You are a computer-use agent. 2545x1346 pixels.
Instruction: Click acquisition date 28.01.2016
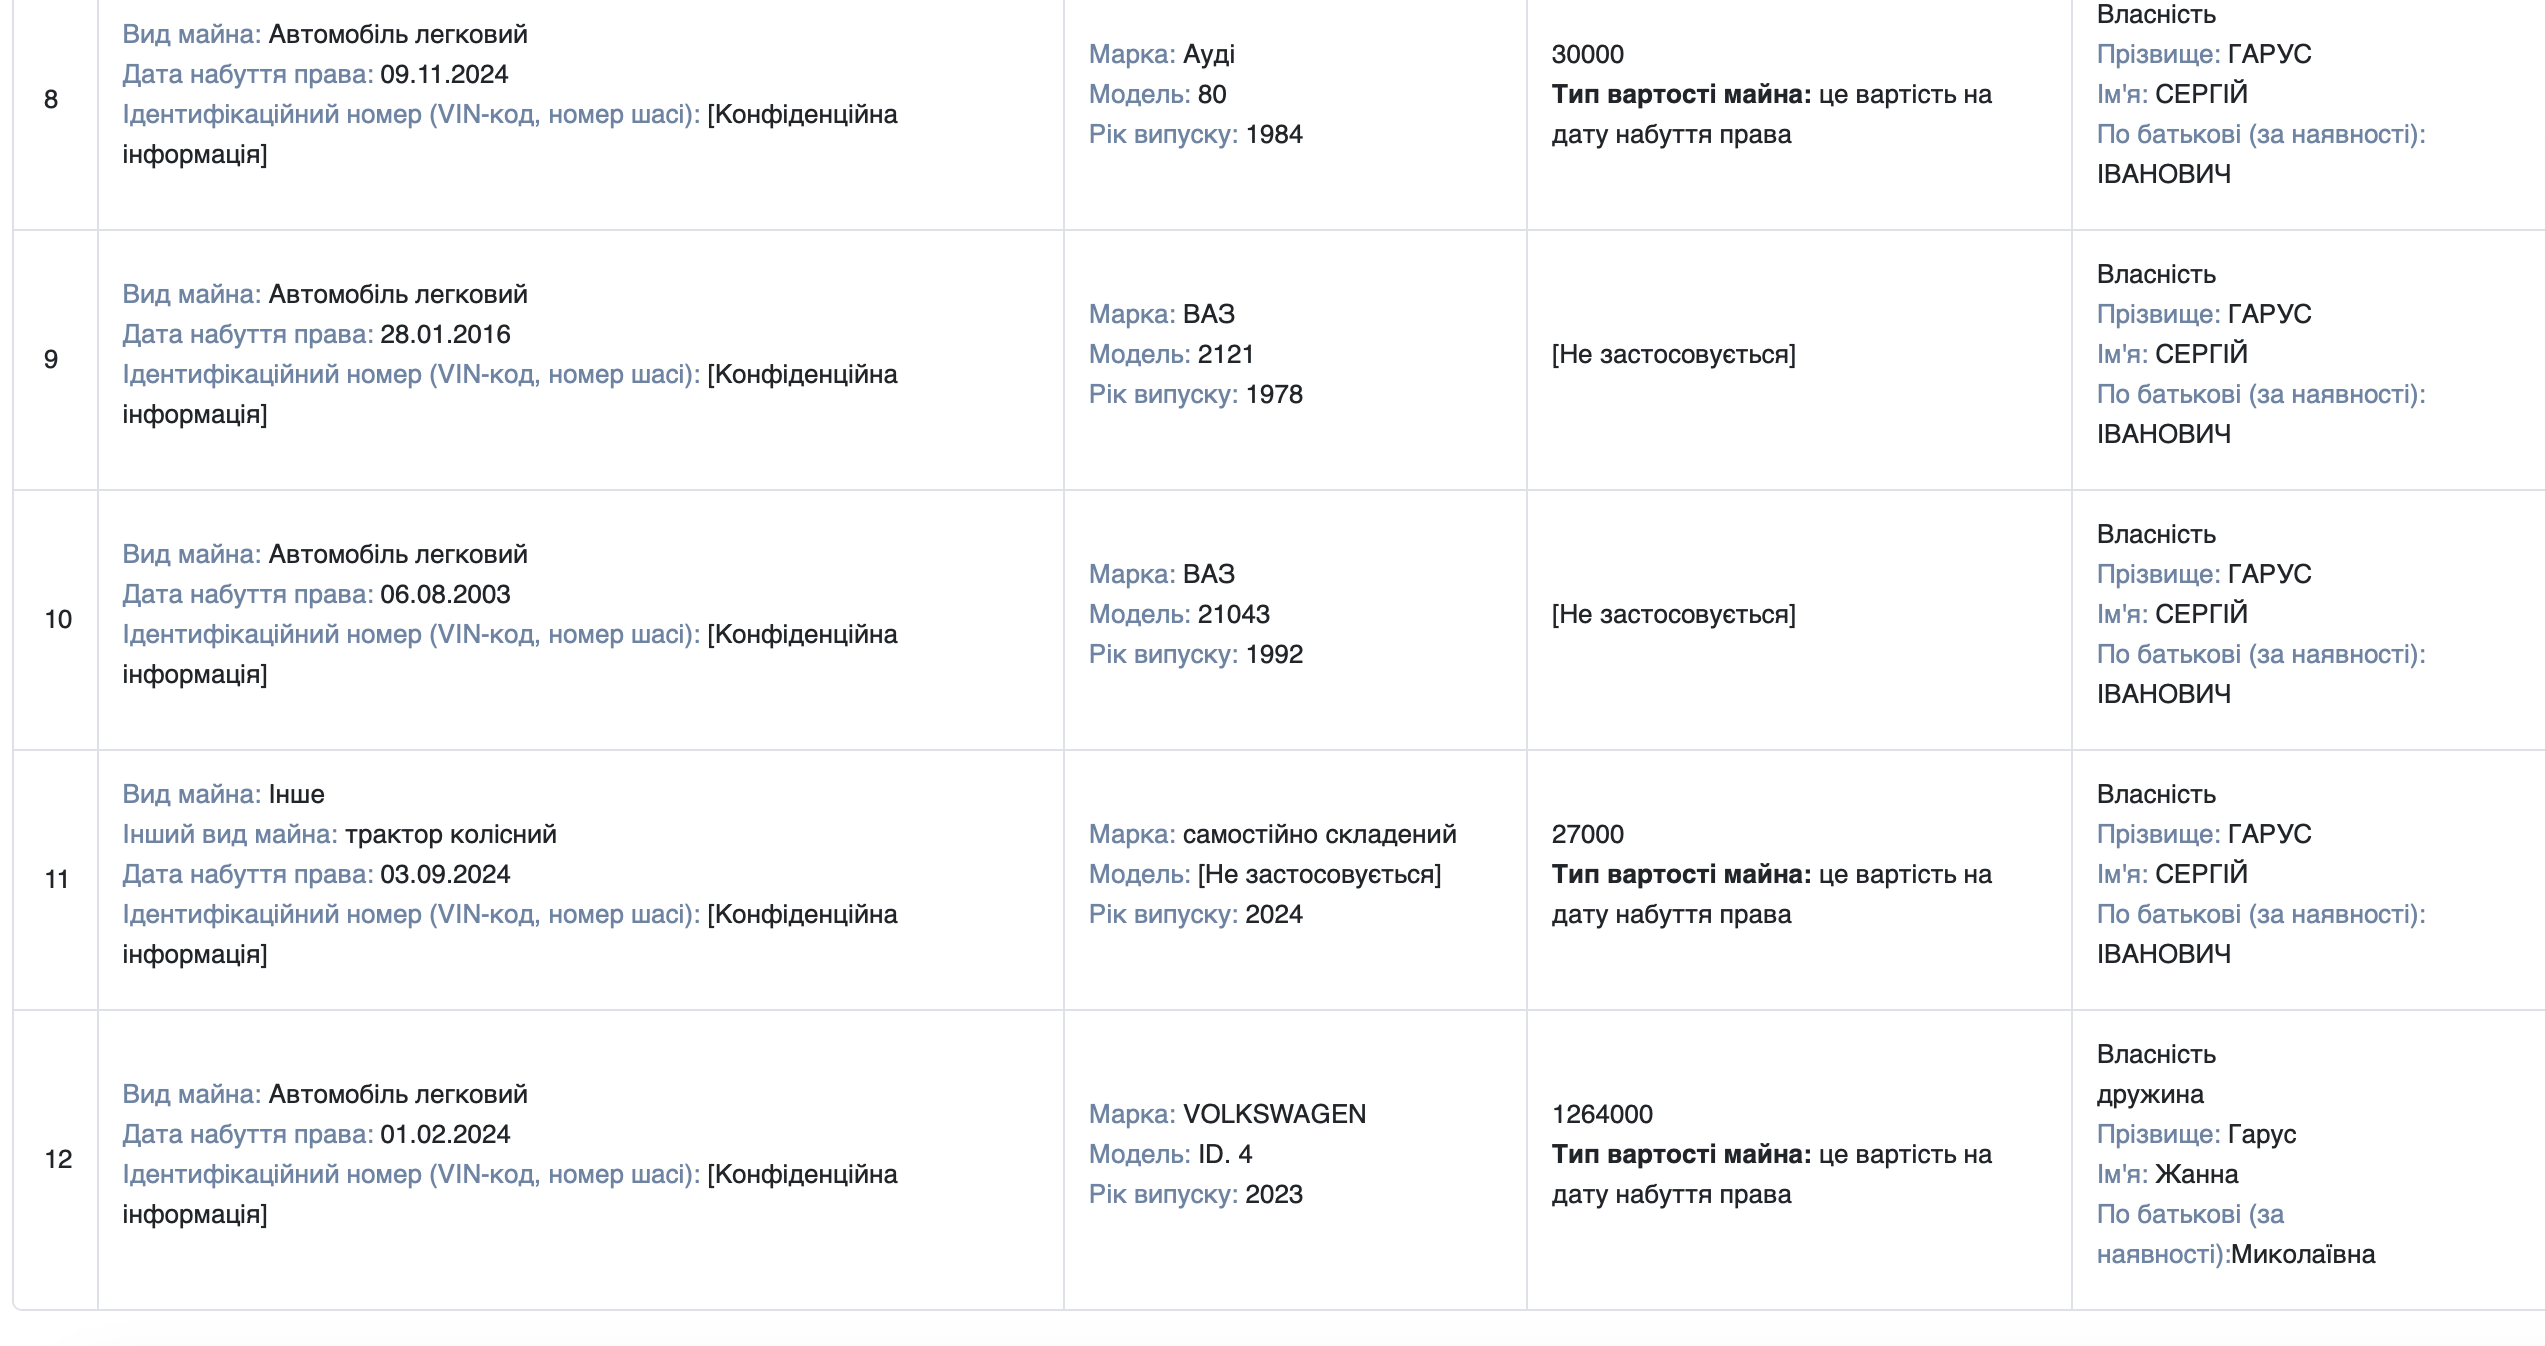[x=445, y=334]
